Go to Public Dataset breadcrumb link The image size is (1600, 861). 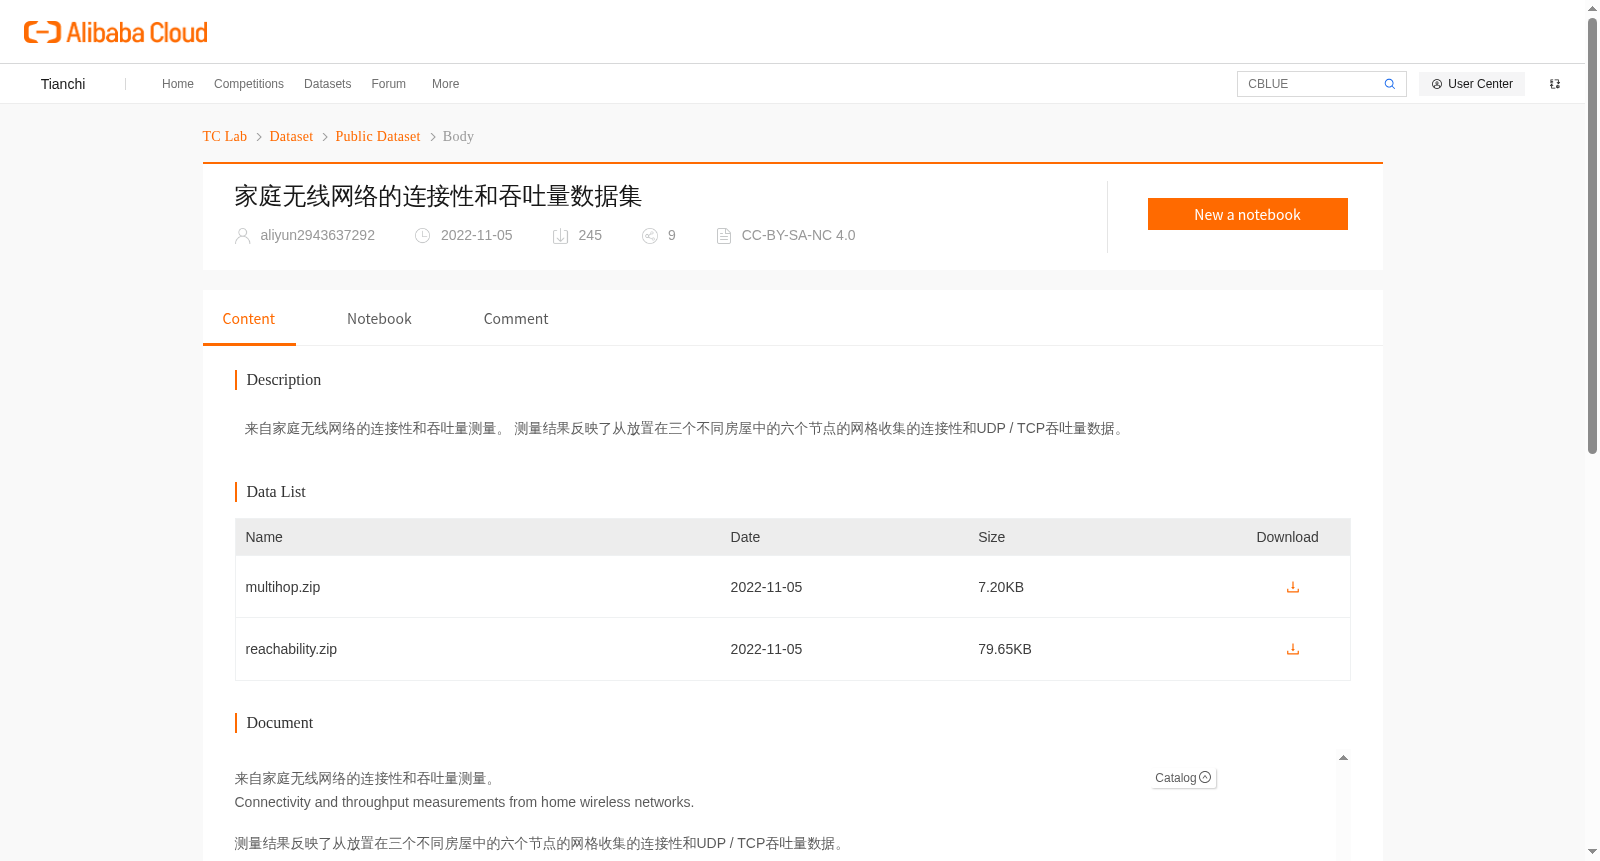pos(378,136)
